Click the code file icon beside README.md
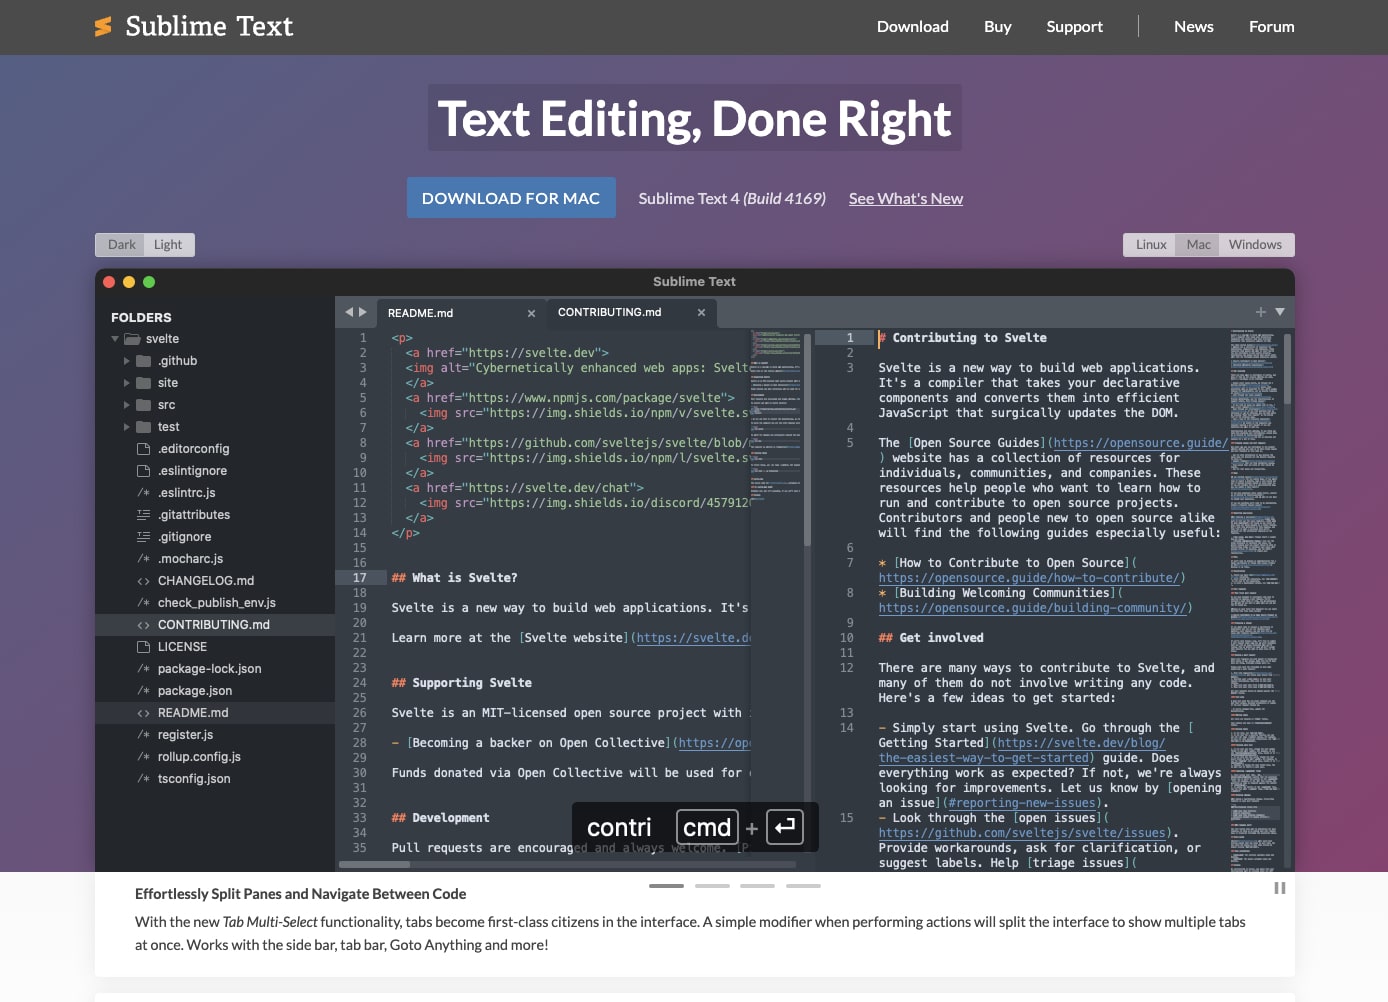The height and width of the screenshot is (1002, 1388). click(x=143, y=712)
